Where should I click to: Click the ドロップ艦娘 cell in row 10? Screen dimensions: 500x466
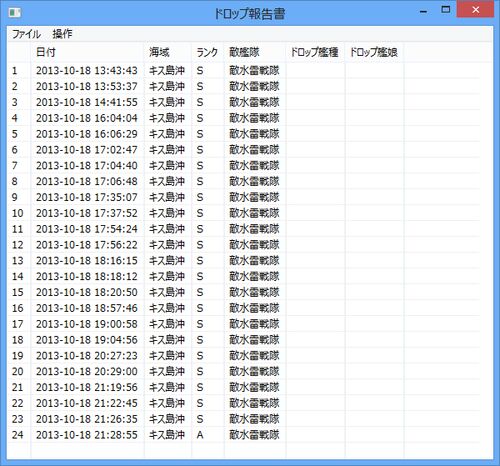point(375,213)
